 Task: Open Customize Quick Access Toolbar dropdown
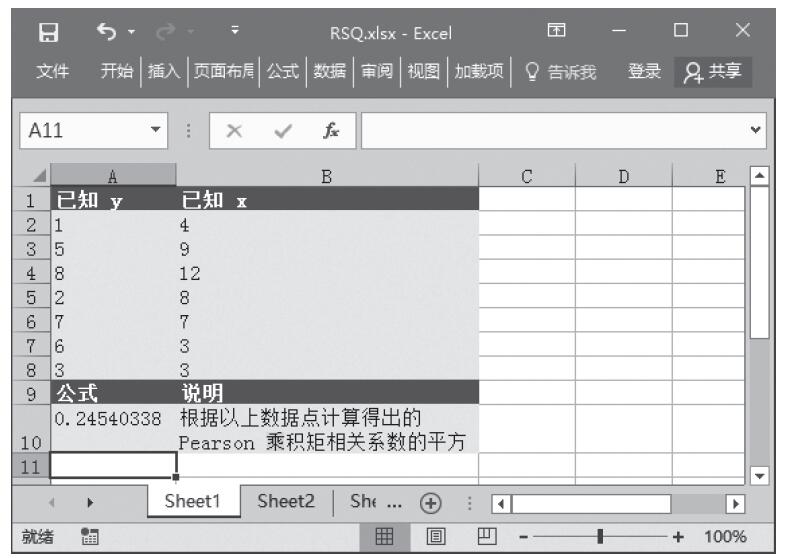click(232, 33)
